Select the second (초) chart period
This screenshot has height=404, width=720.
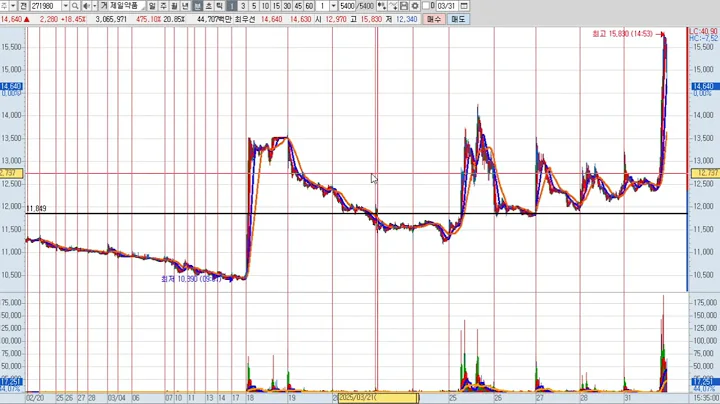(208, 6)
